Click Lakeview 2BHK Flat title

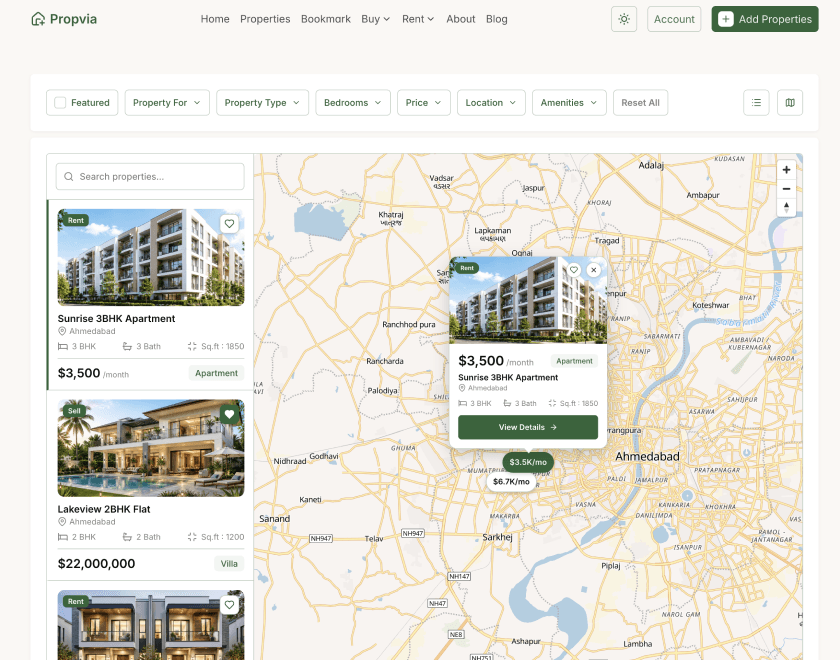pos(104,509)
